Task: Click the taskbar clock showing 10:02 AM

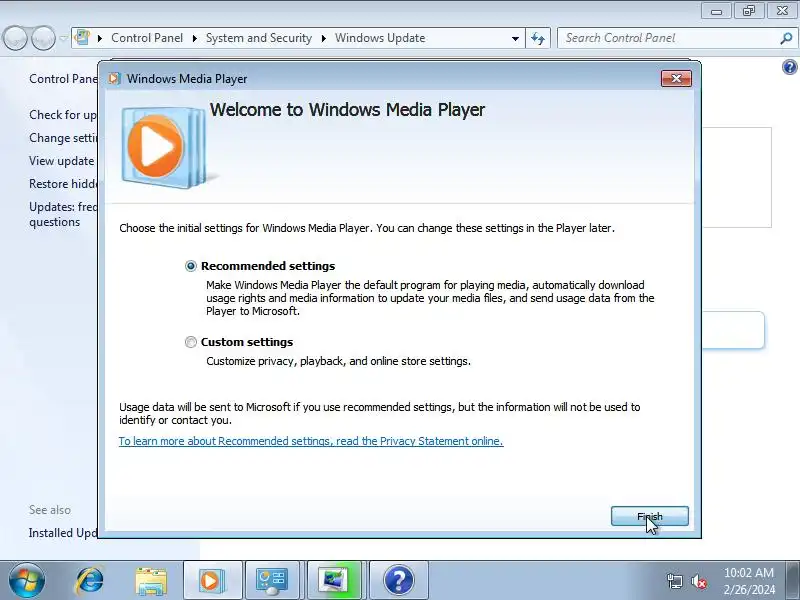Action: (x=749, y=581)
